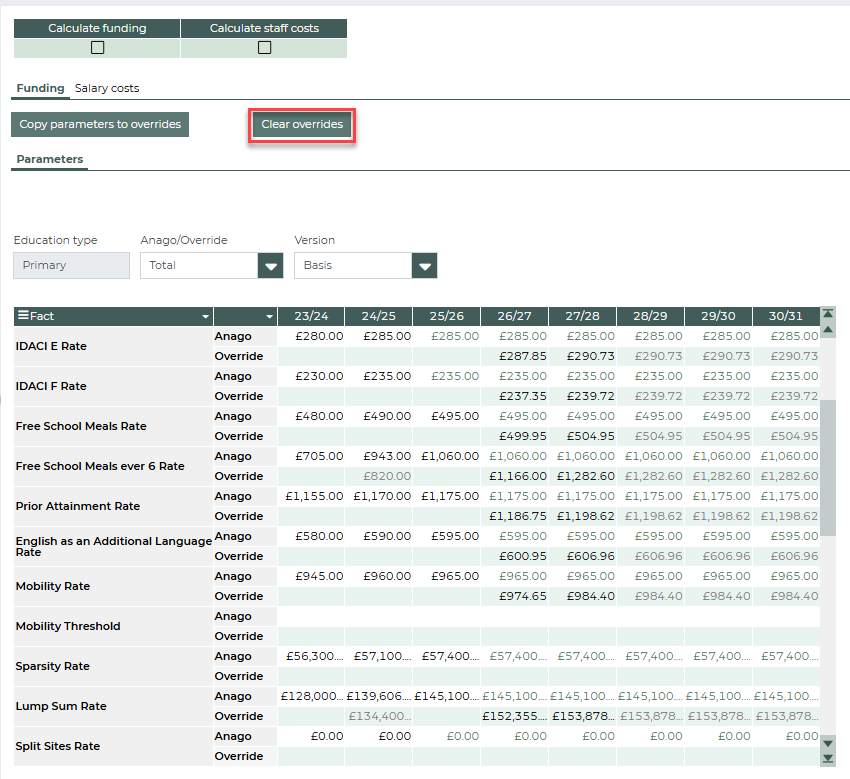Click the single scroll-up arrow in table

827,329
